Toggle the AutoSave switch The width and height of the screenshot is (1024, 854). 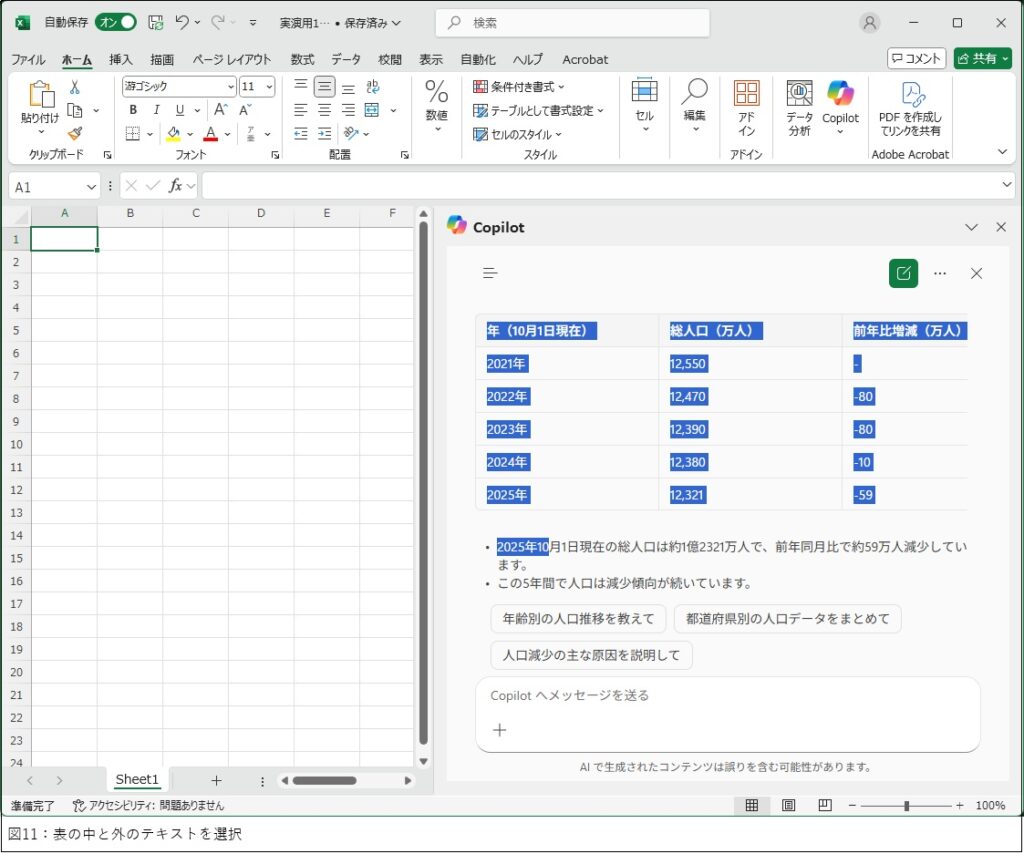(116, 22)
